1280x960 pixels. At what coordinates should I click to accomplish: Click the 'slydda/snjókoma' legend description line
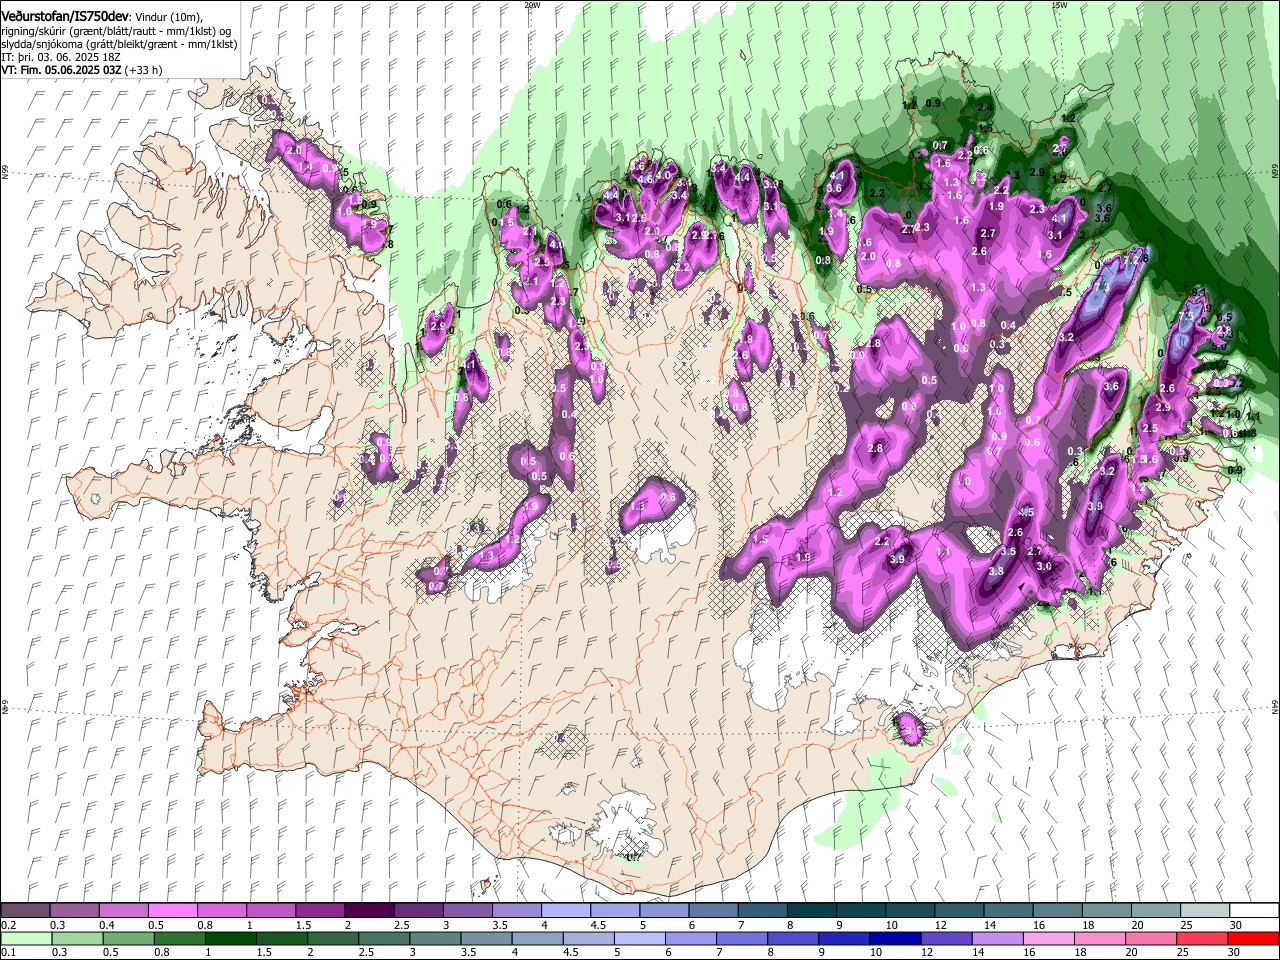pos(119,44)
